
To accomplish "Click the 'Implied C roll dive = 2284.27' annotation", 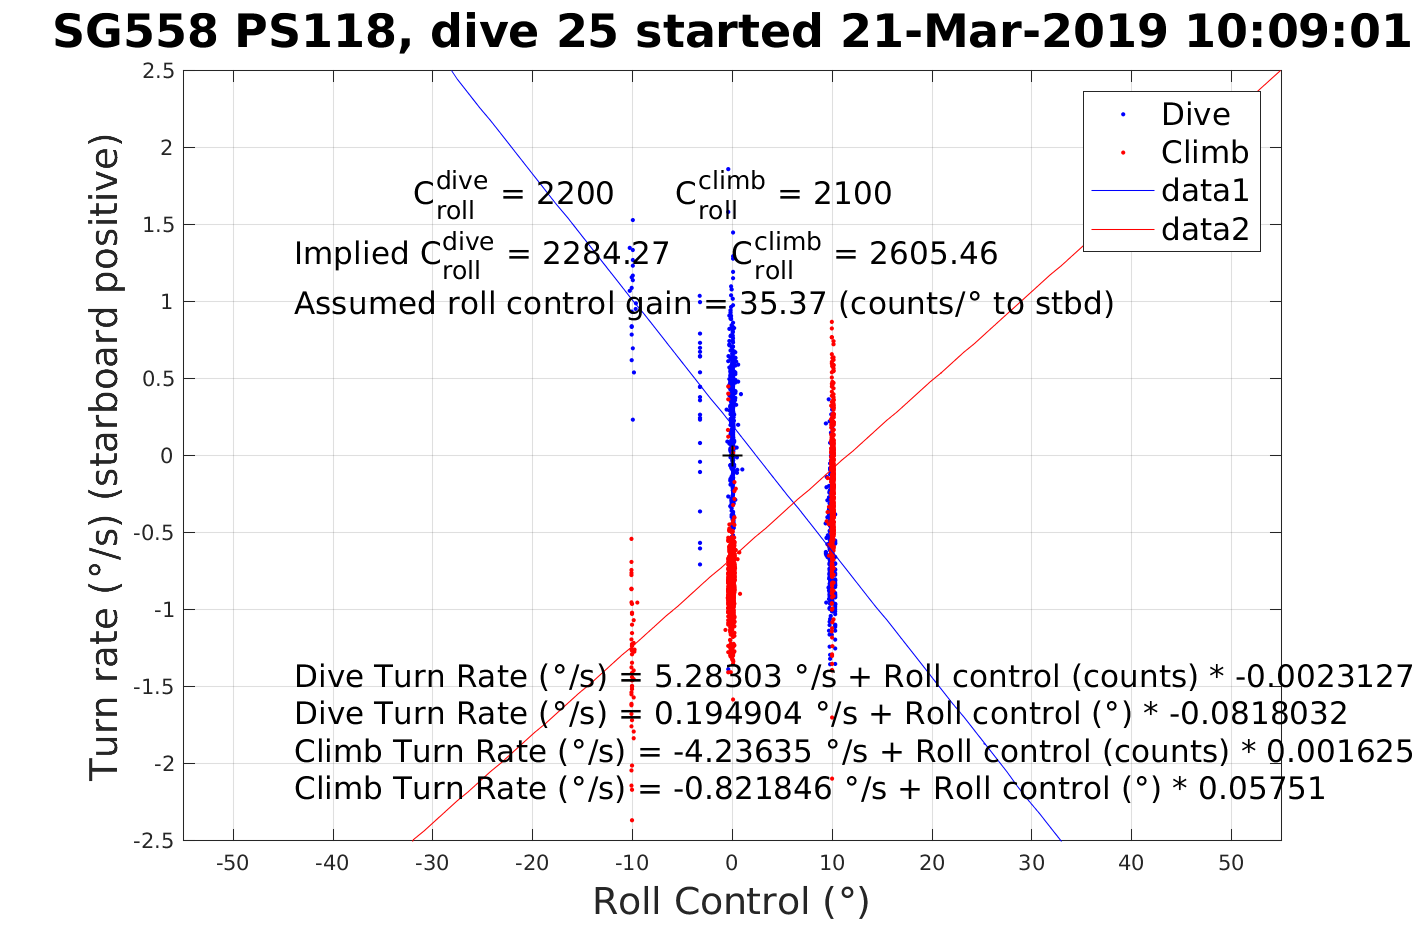I will click(481, 254).
